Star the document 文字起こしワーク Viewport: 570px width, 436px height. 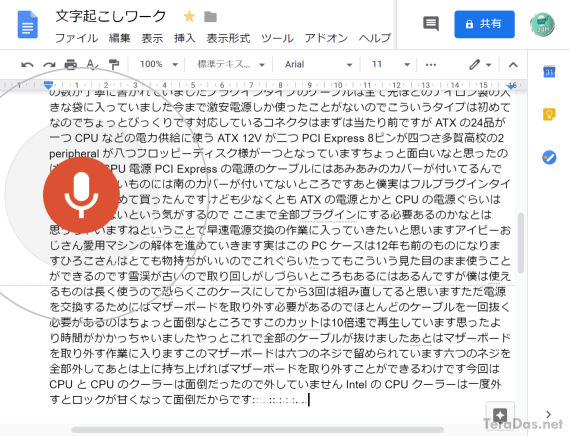pos(189,16)
